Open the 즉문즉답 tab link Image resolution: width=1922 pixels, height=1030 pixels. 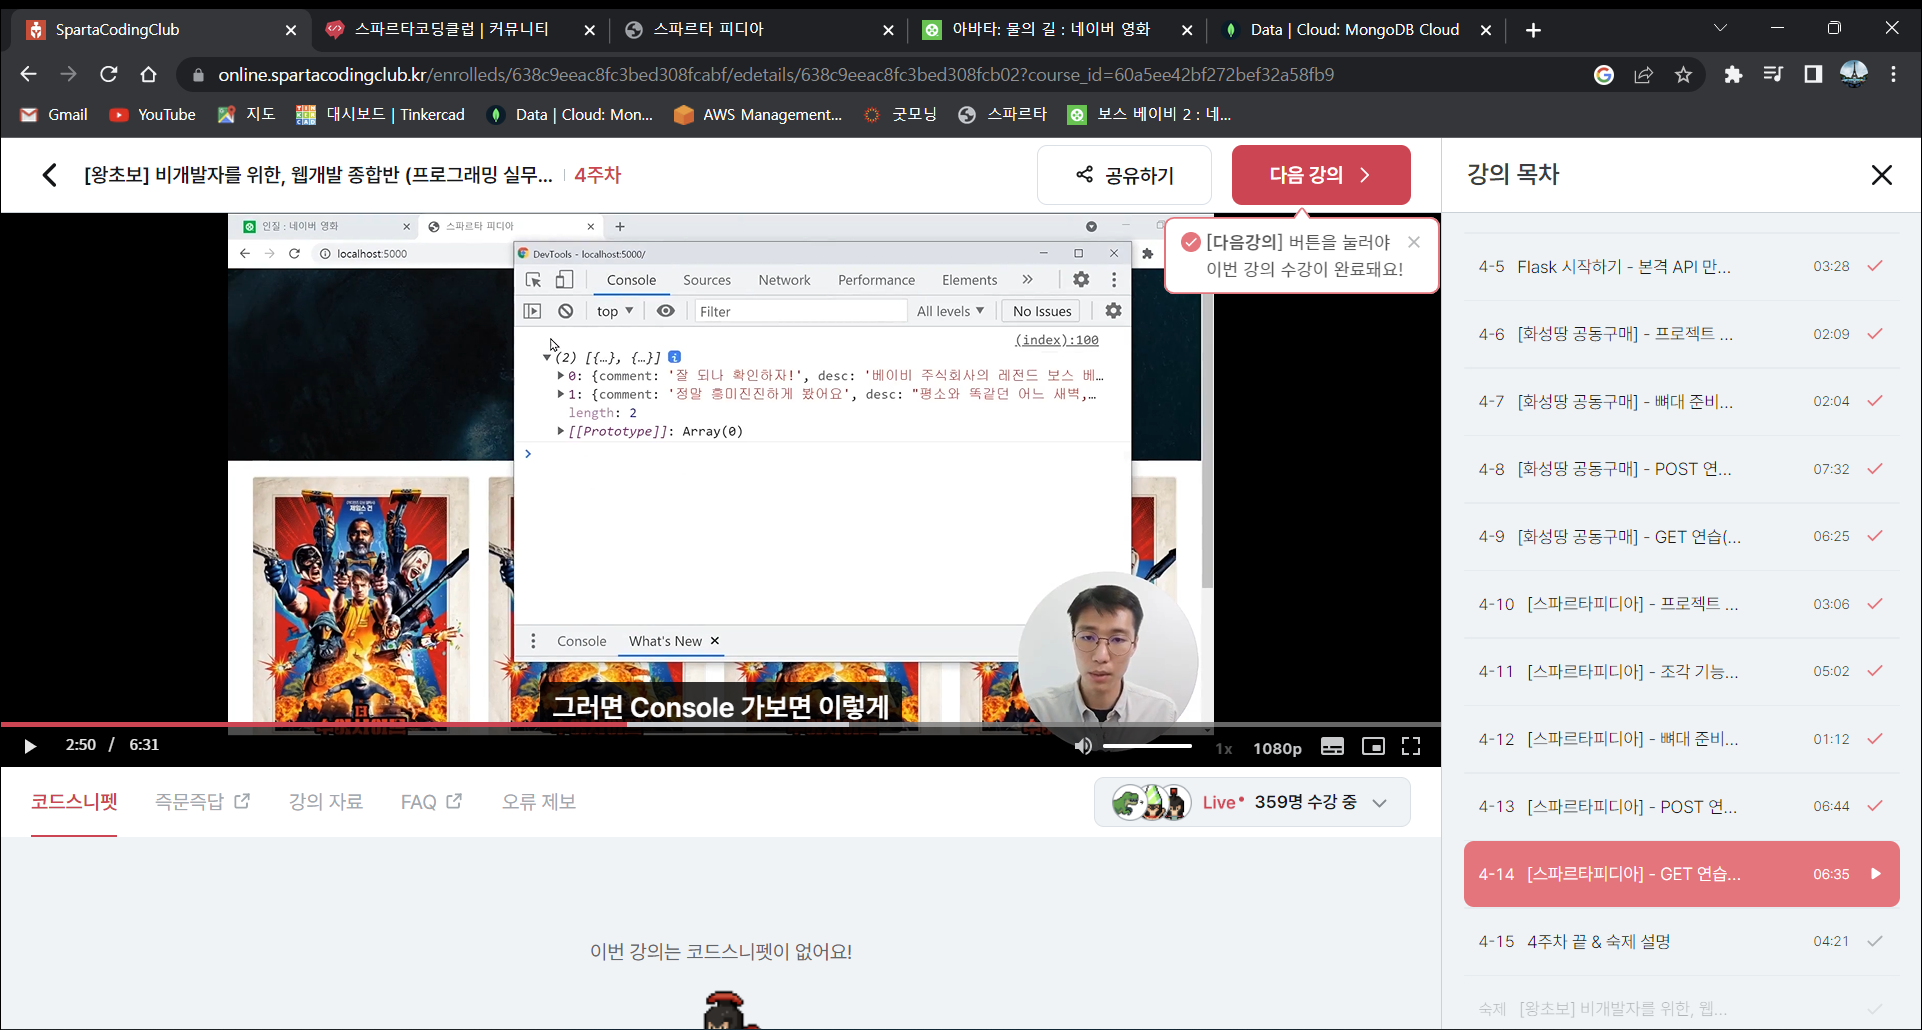click(202, 801)
